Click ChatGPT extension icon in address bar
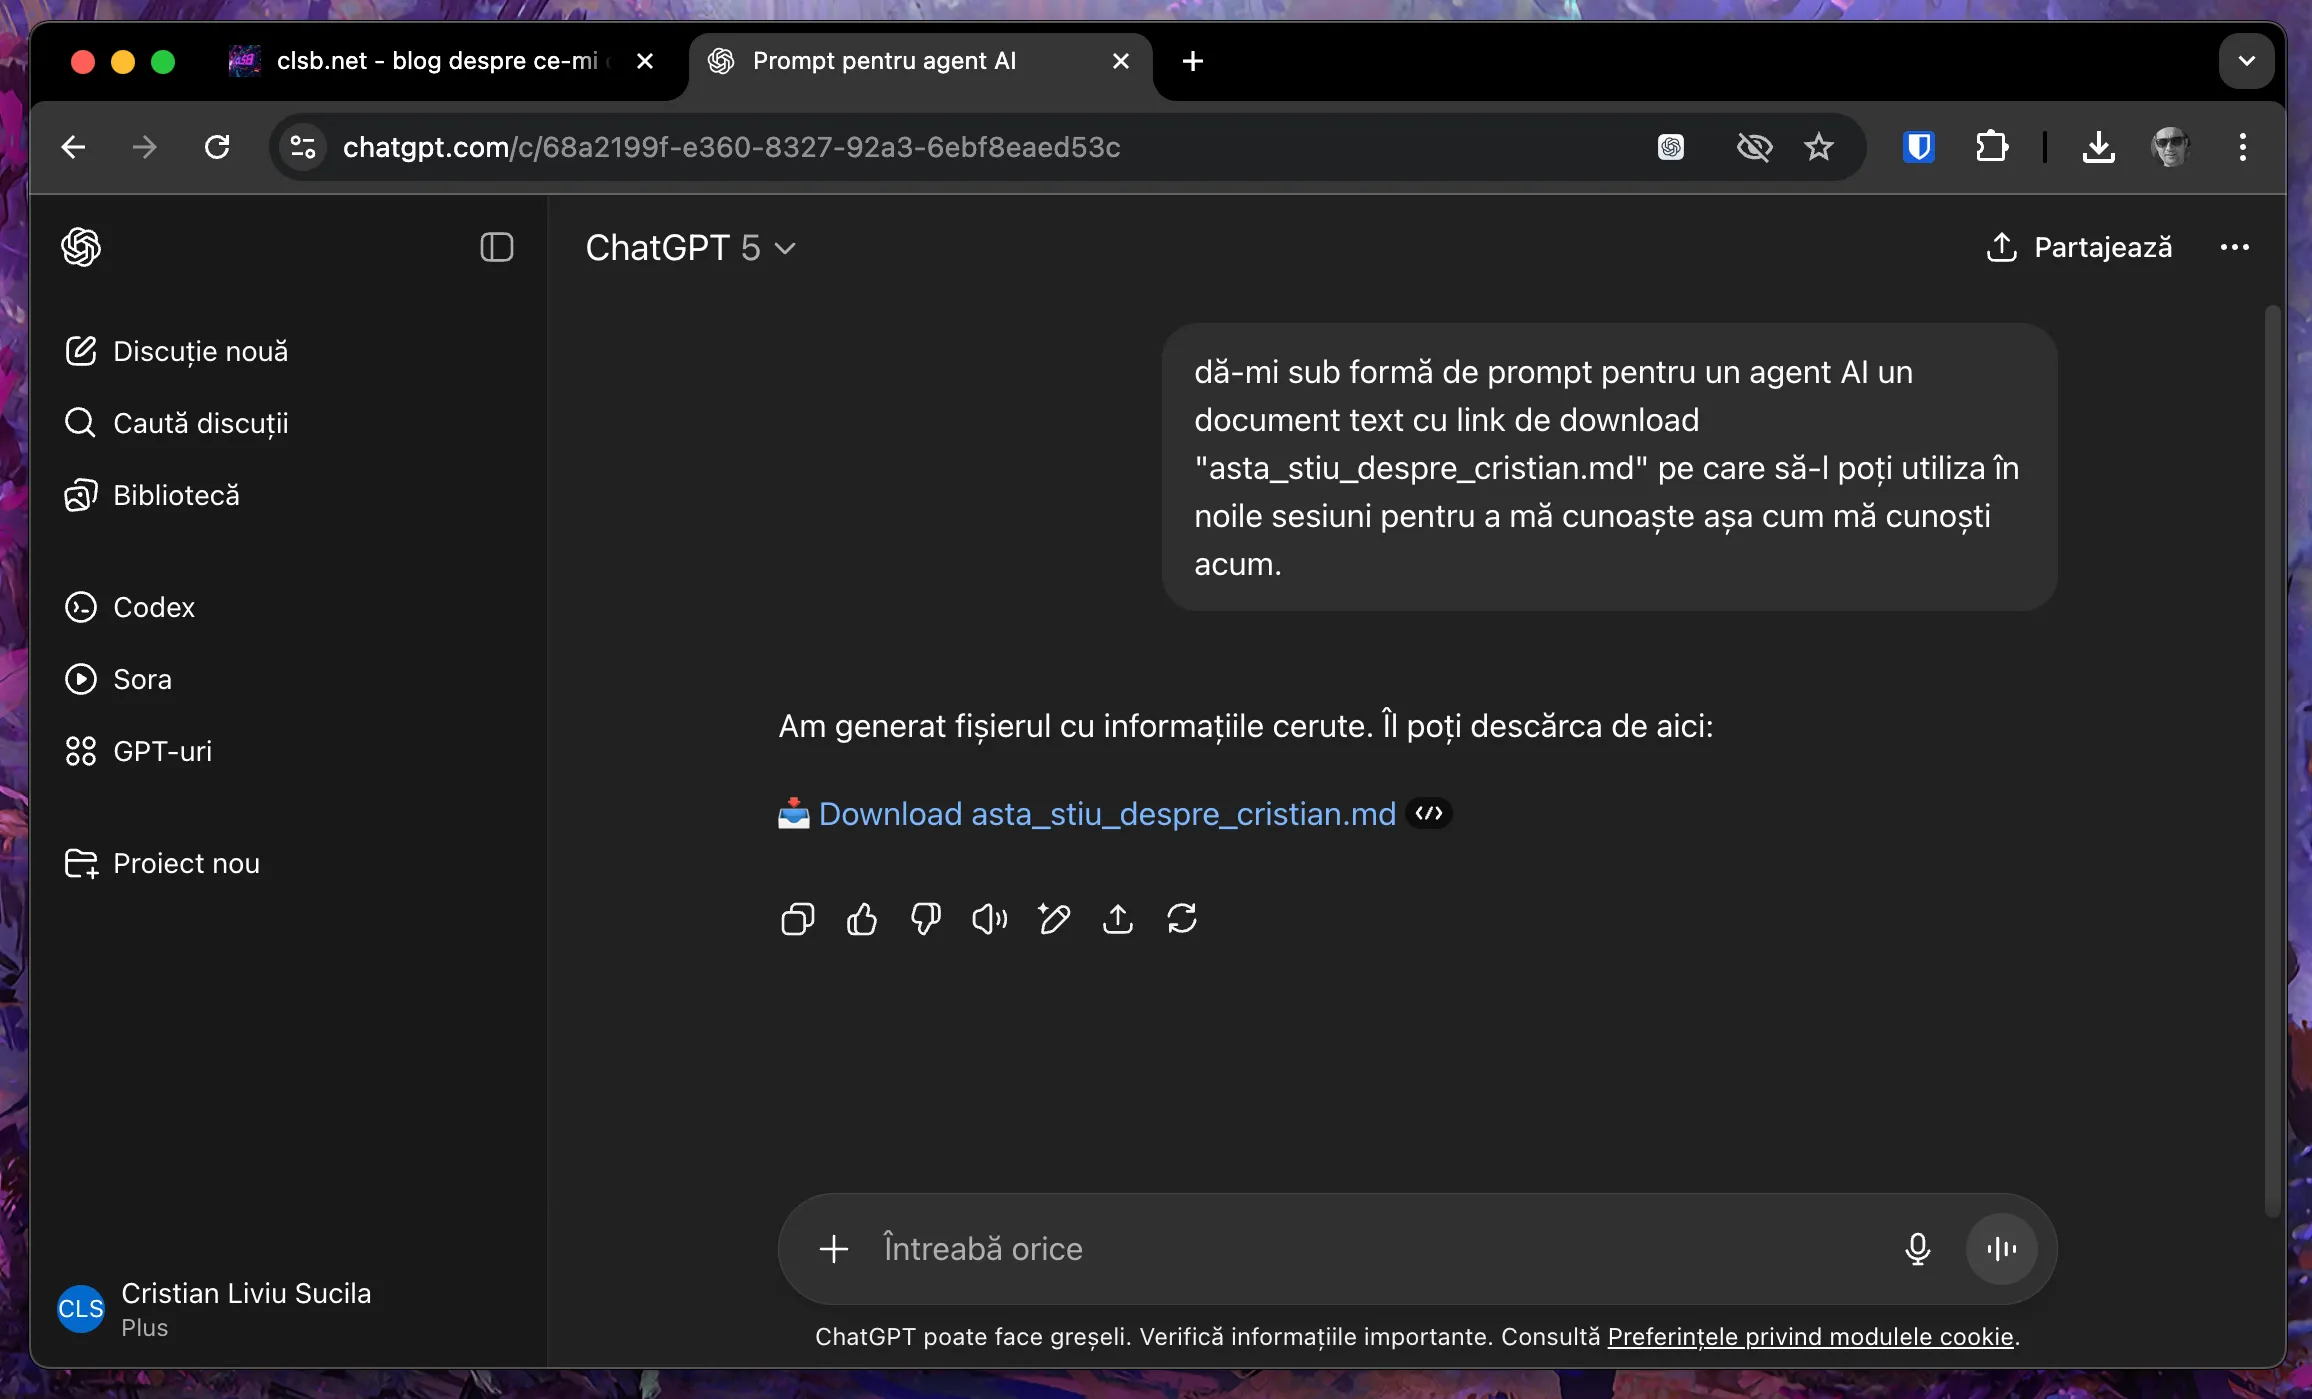Viewport: 2312px width, 1399px height. [1670, 147]
